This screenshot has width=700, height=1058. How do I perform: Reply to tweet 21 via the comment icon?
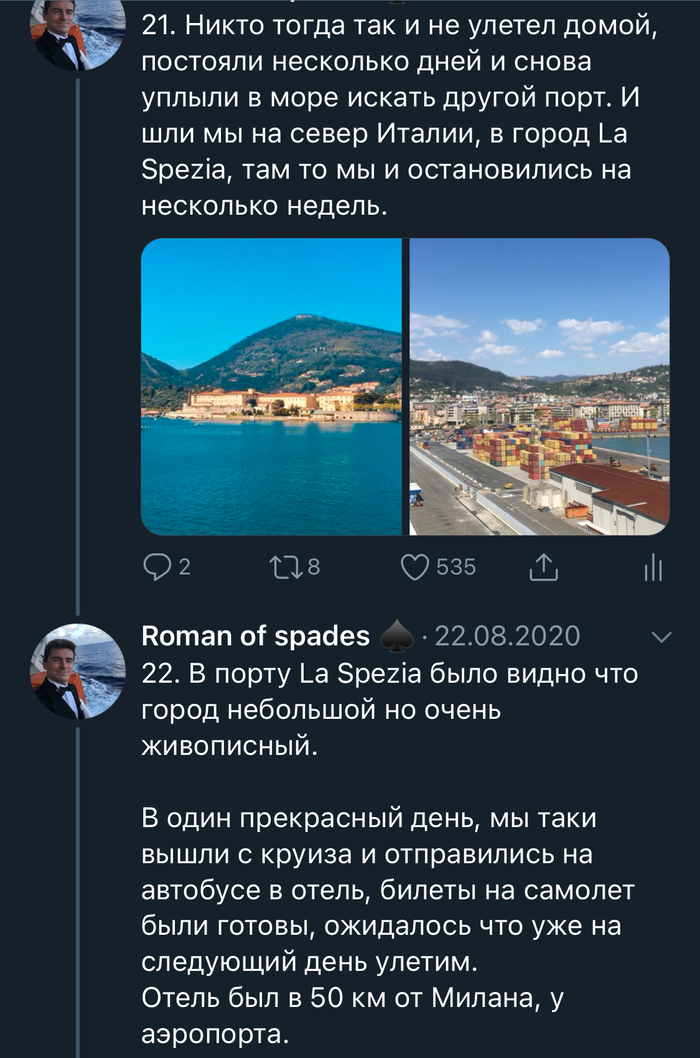[158, 567]
